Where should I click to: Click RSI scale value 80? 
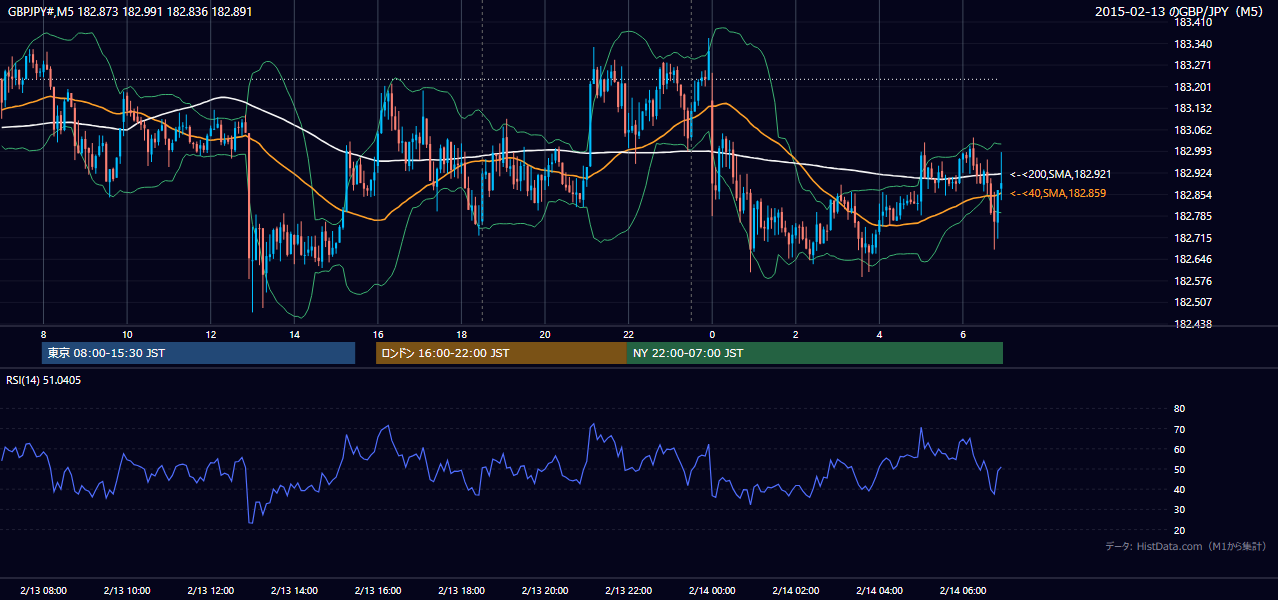(1179, 409)
